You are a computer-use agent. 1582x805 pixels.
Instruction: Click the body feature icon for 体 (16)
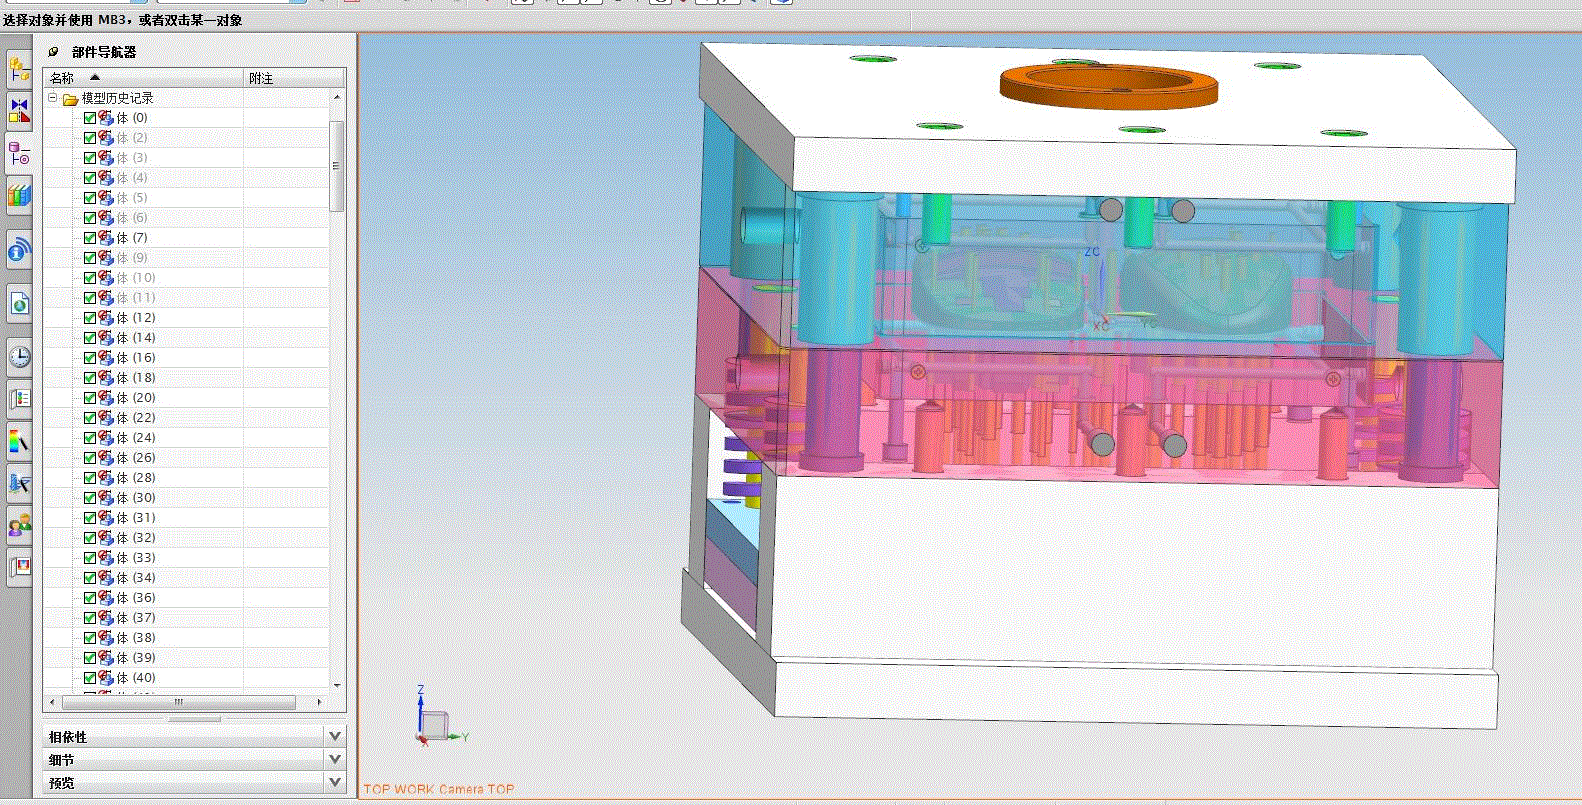tap(106, 358)
